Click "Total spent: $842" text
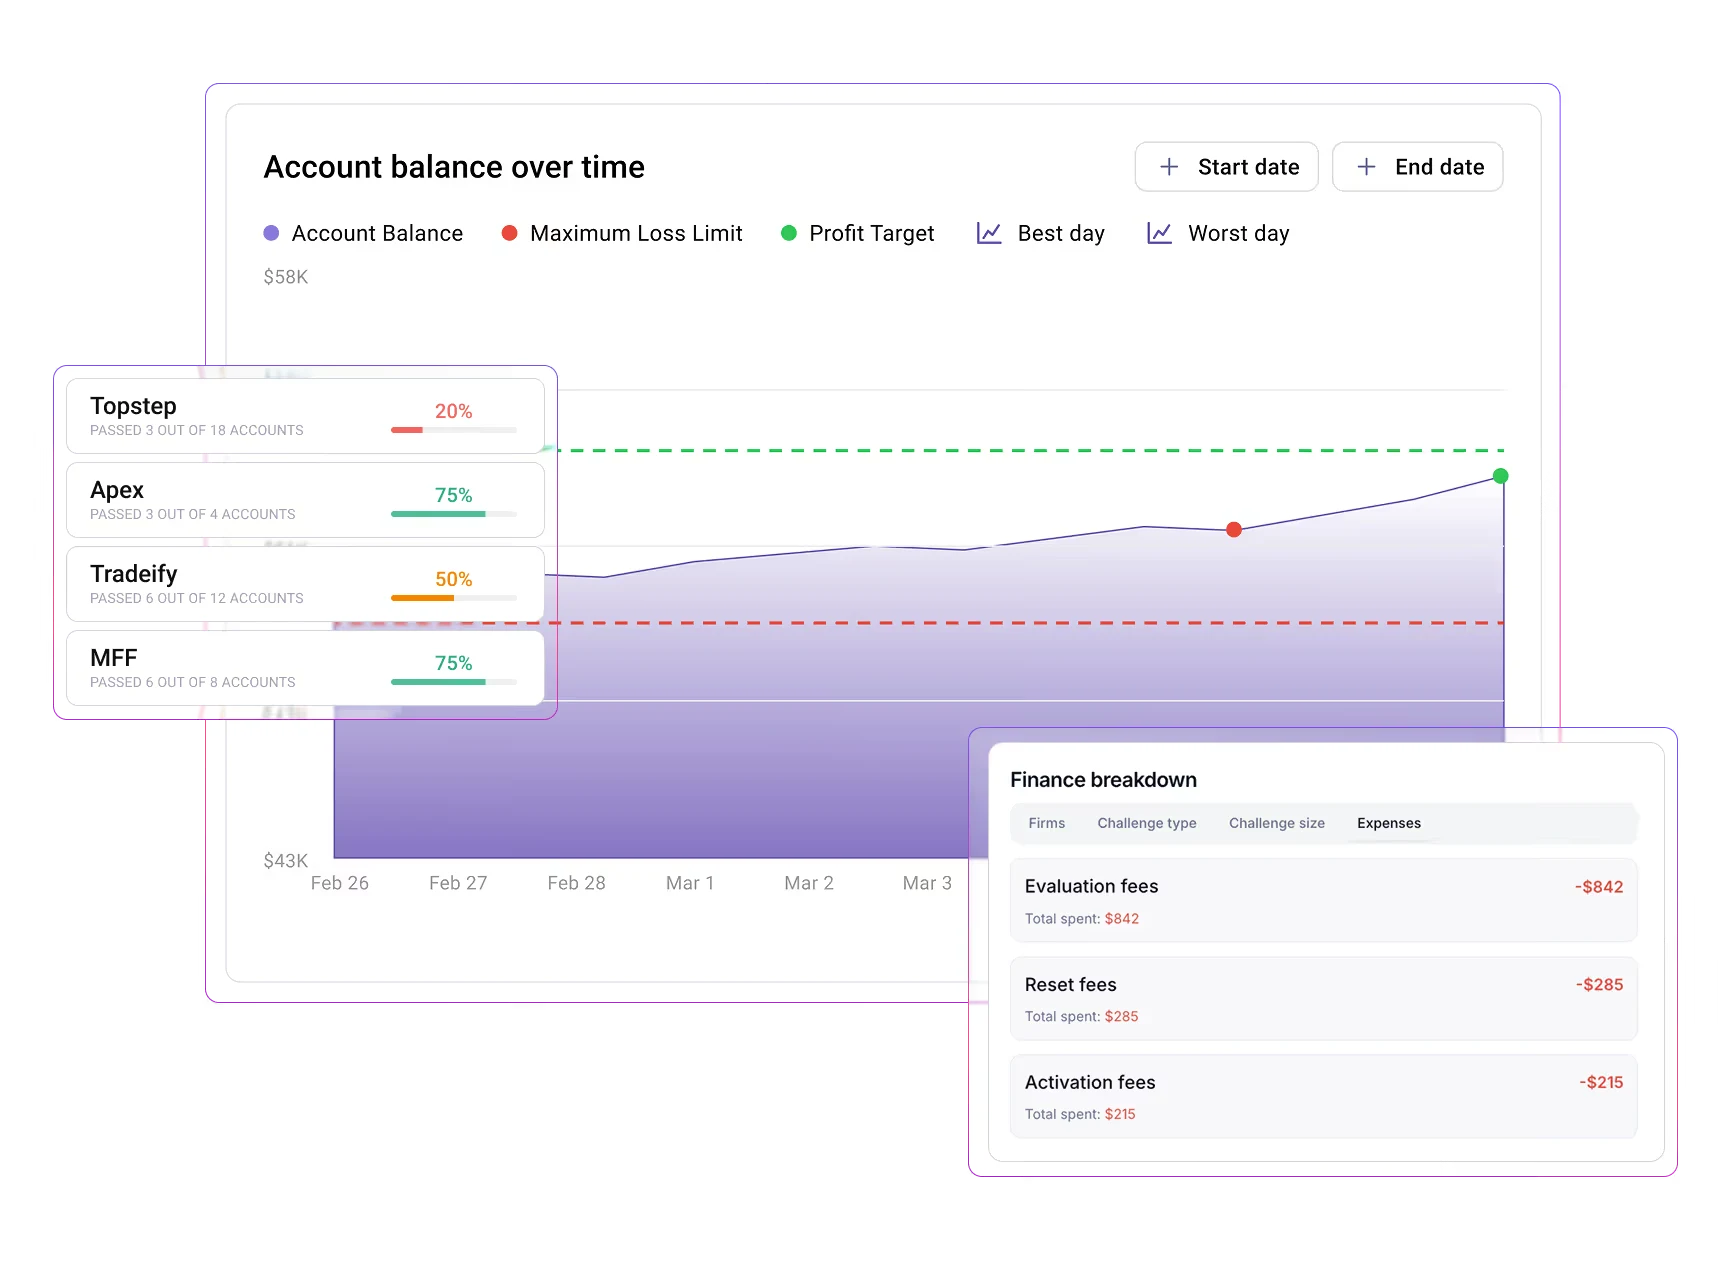This screenshot has width=1720, height=1263. click(1082, 919)
